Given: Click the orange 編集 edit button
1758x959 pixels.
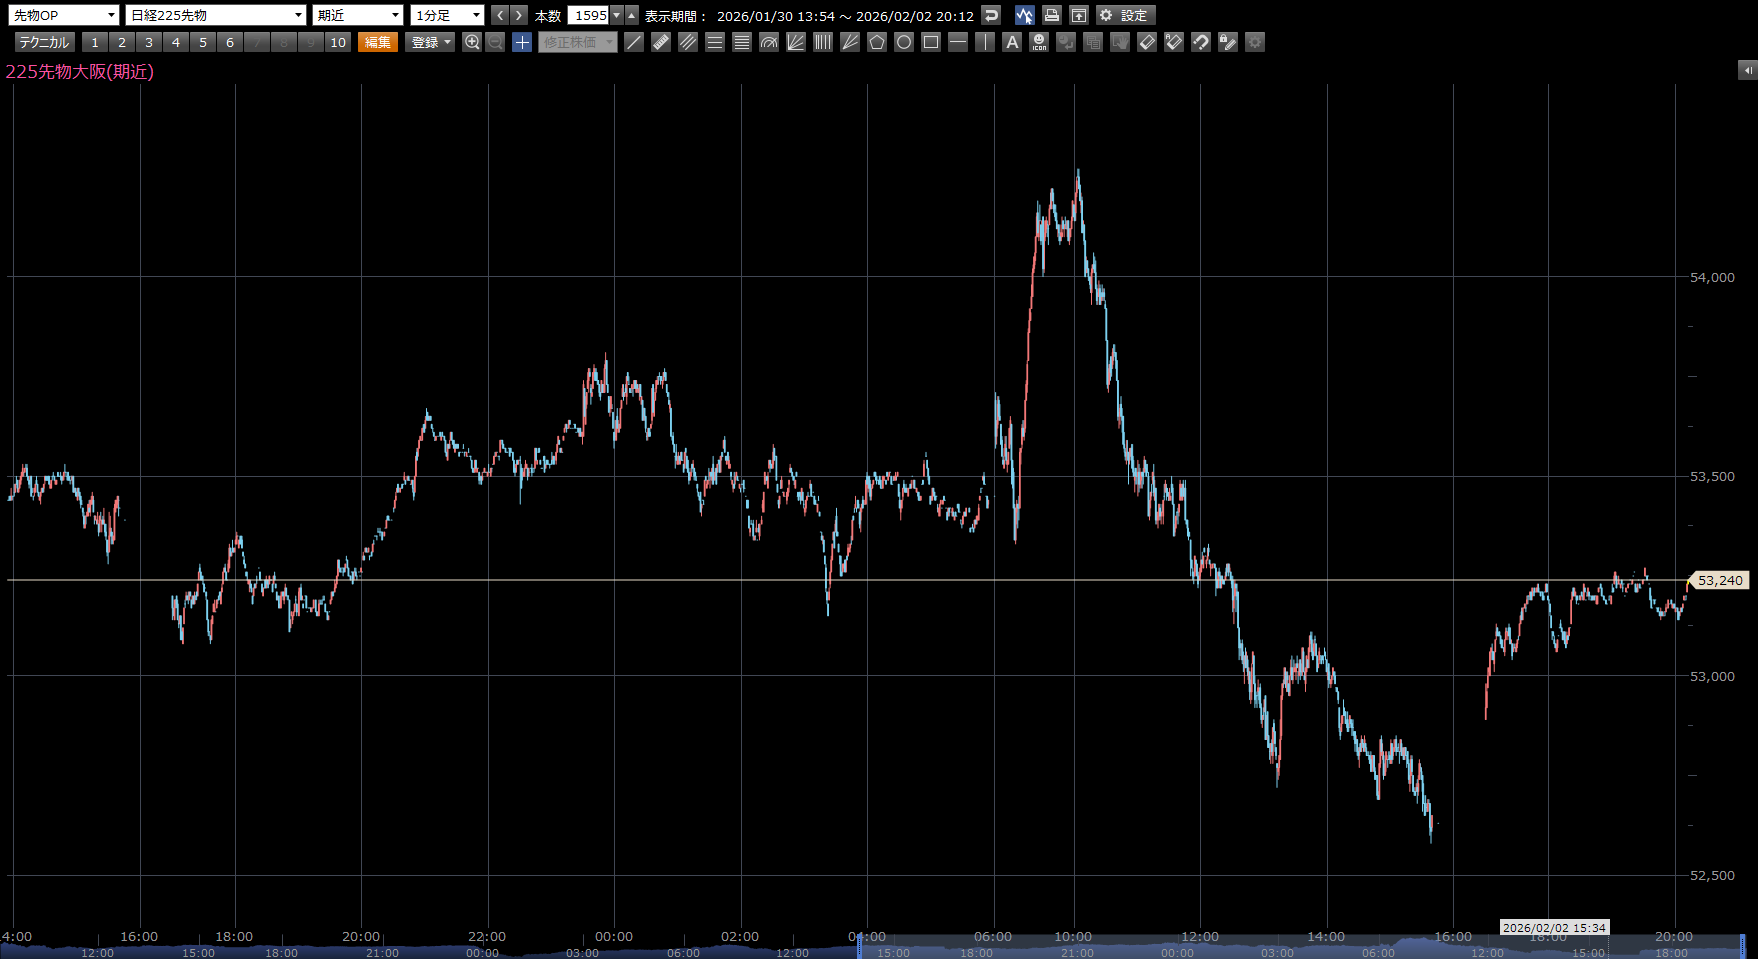Looking at the screenshot, I should pyautogui.click(x=378, y=42).
